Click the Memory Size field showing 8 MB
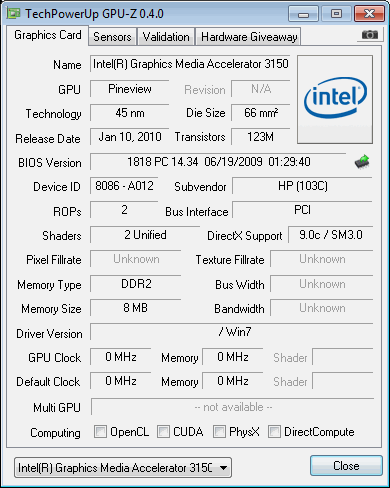The width and height of the screenshot is (390, 488). [136, 307]
